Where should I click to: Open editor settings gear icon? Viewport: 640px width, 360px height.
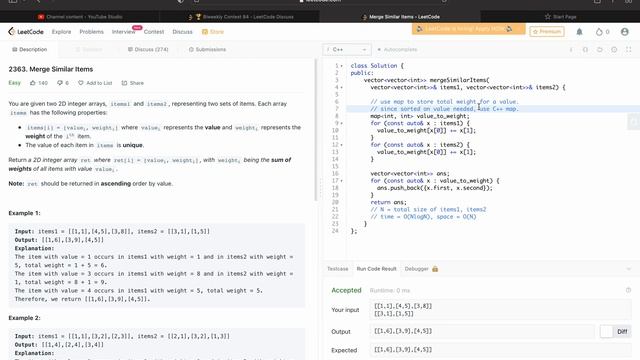[x=614, y=49]
